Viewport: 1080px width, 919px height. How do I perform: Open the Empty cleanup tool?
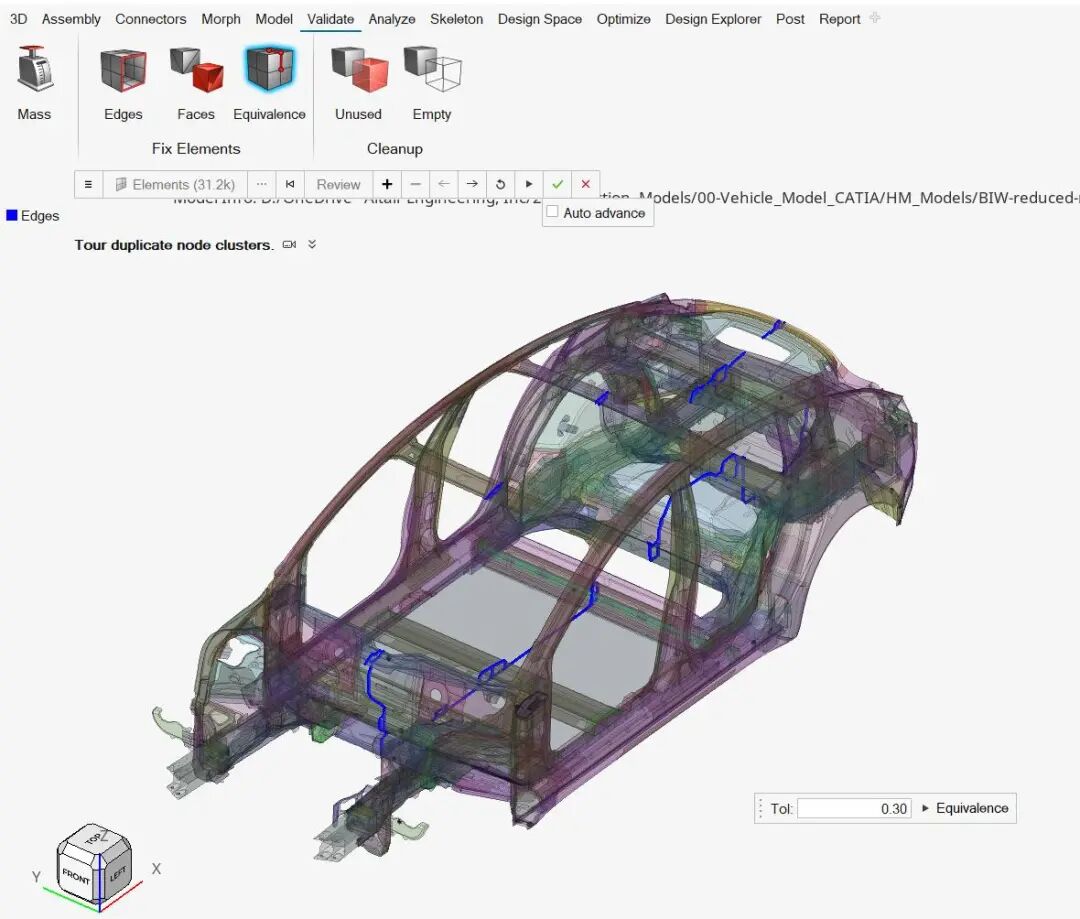point(432,72)
